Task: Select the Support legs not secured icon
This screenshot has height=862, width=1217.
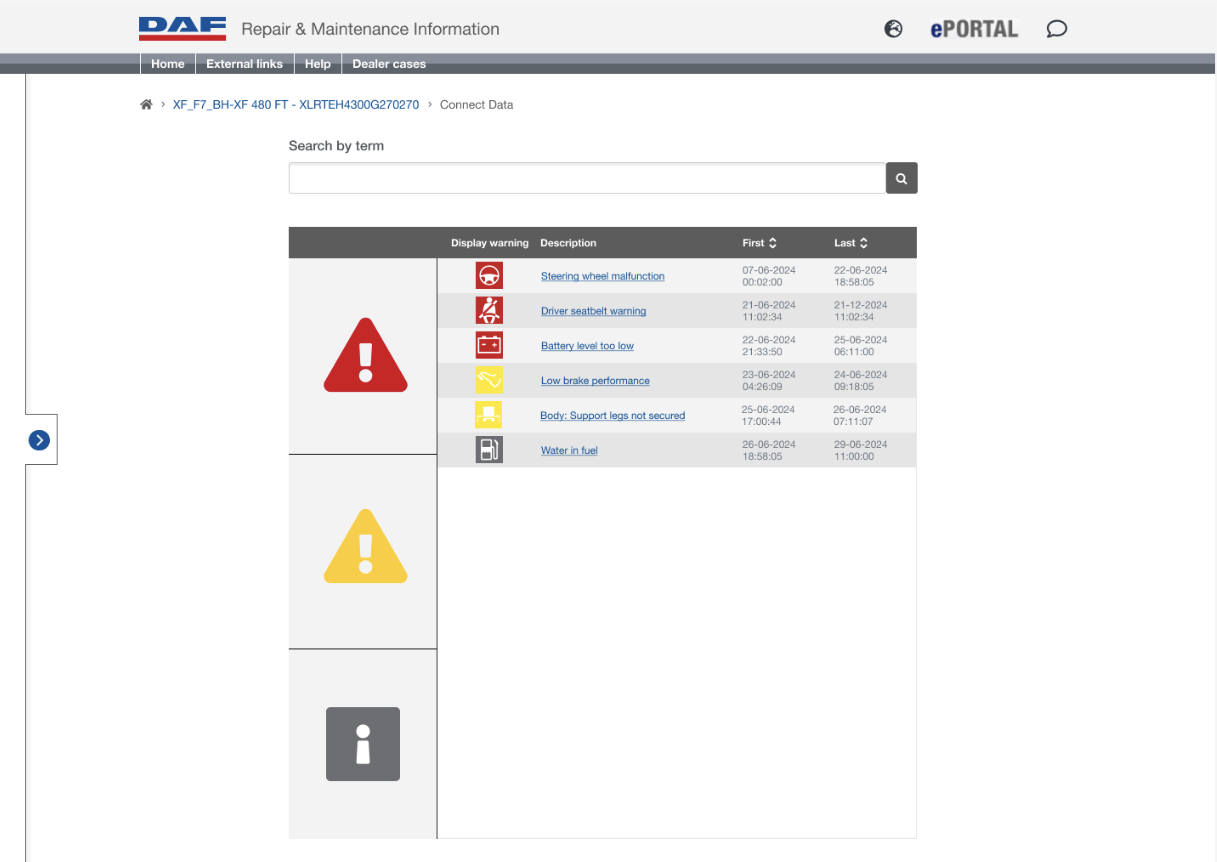Action: tap(489, 414)
